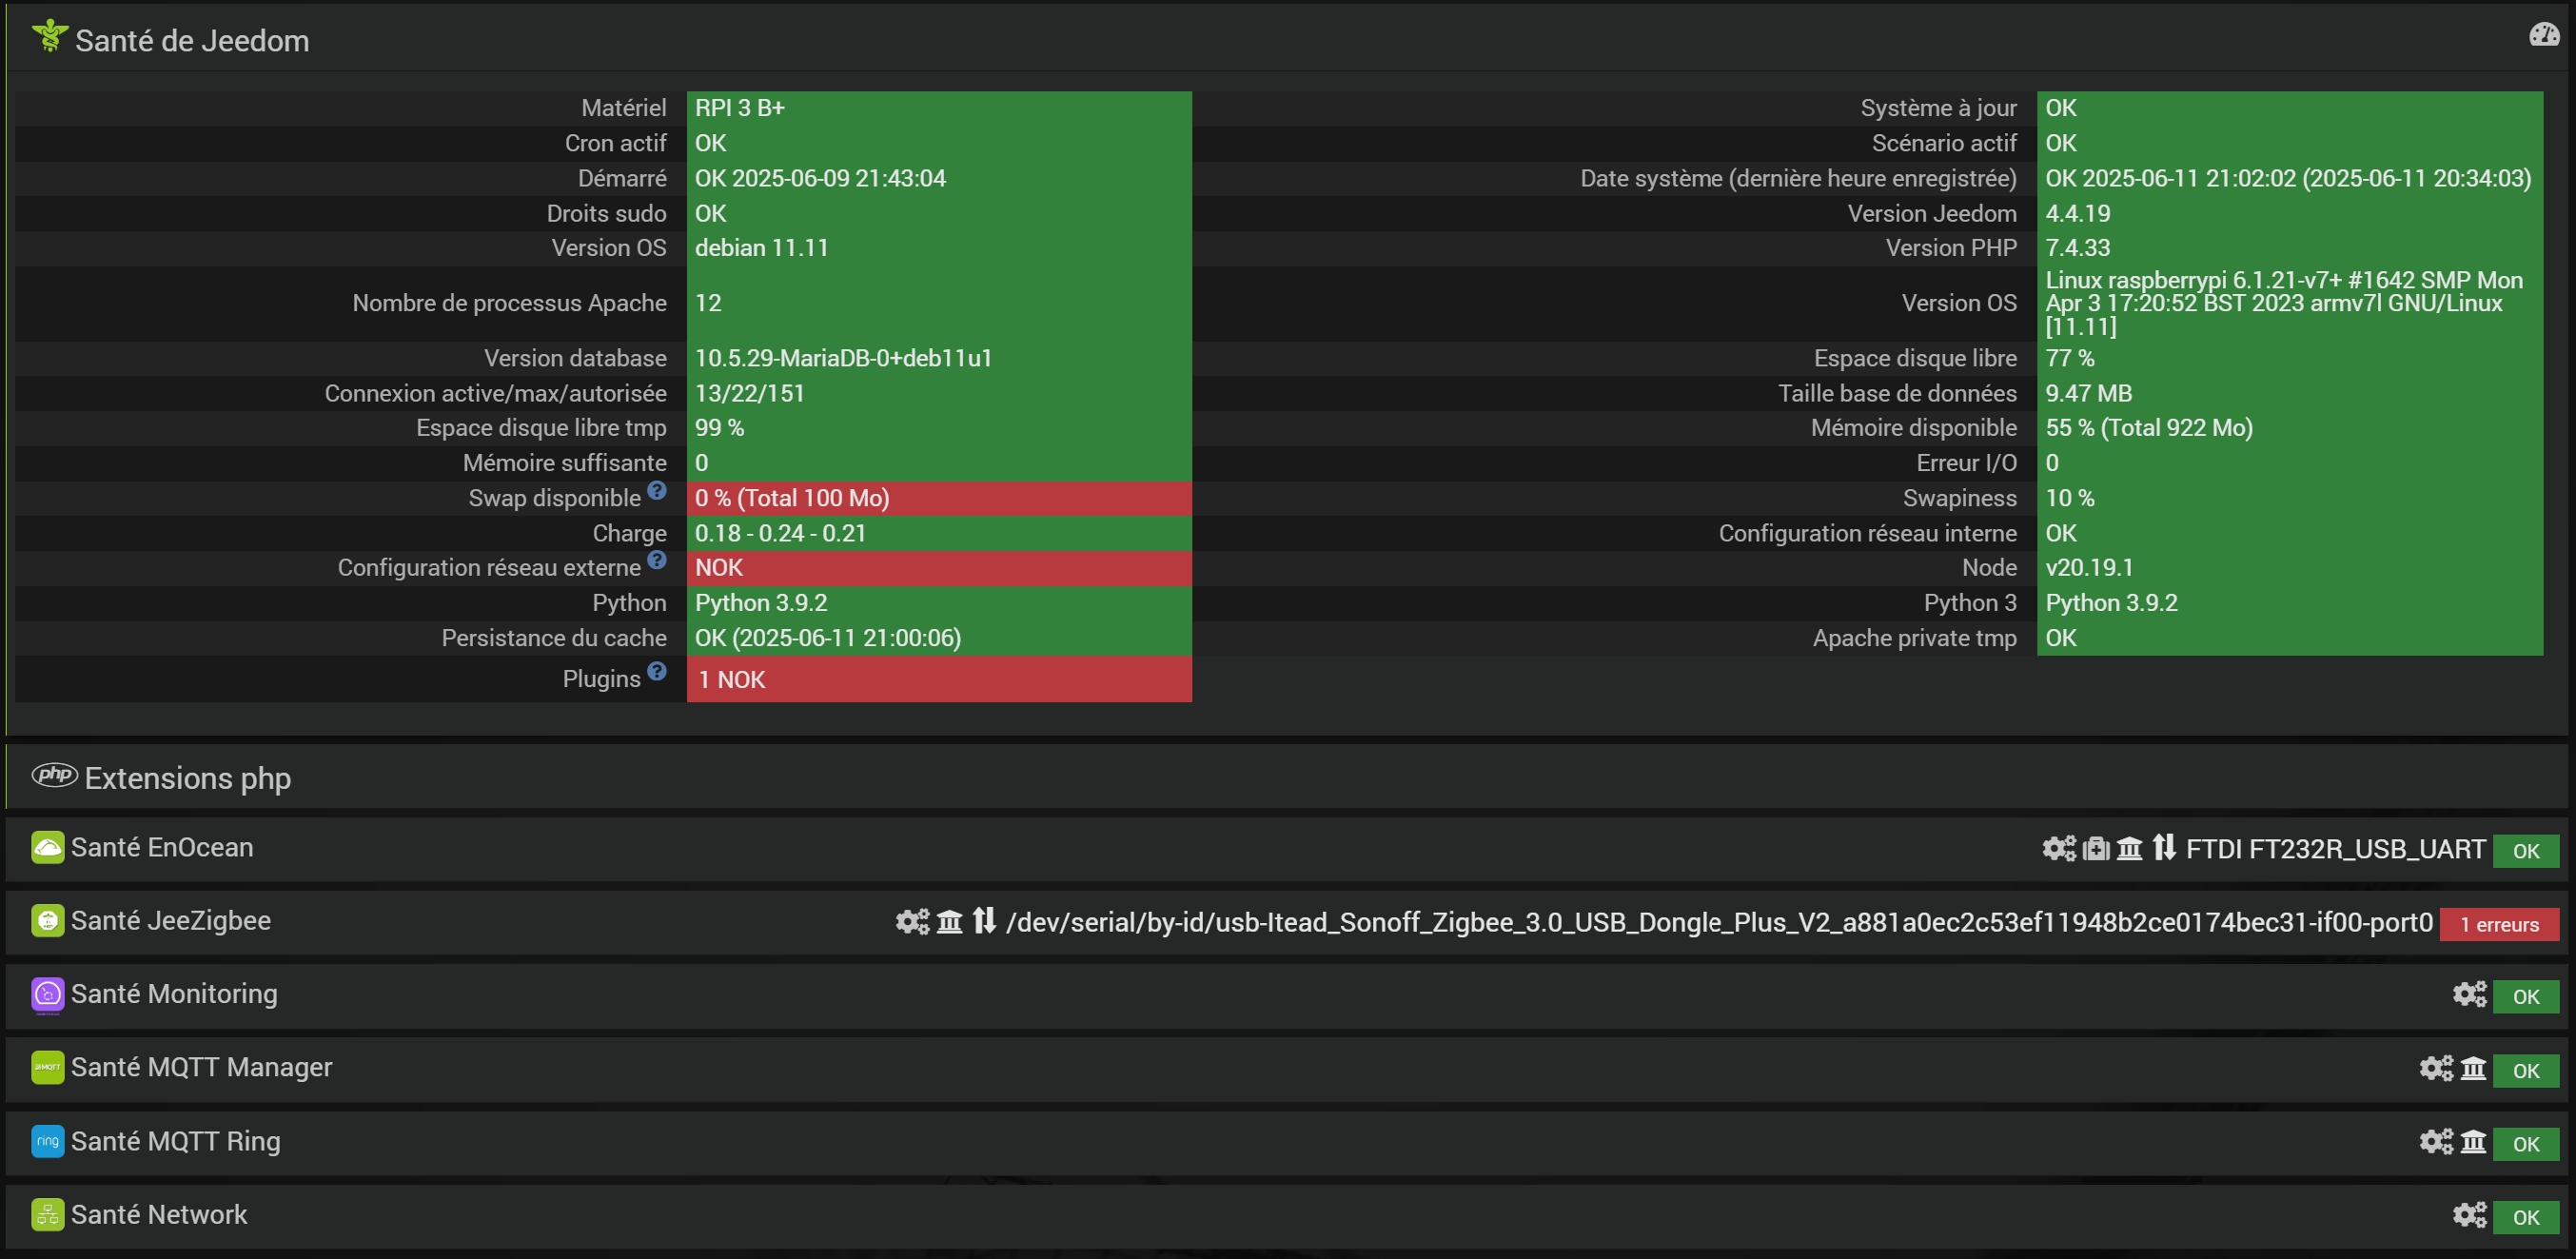Expand the Santé EnOcean panel
Image resolution: width=2576 pixels, height=1259 pixels.
point(1287,849)
